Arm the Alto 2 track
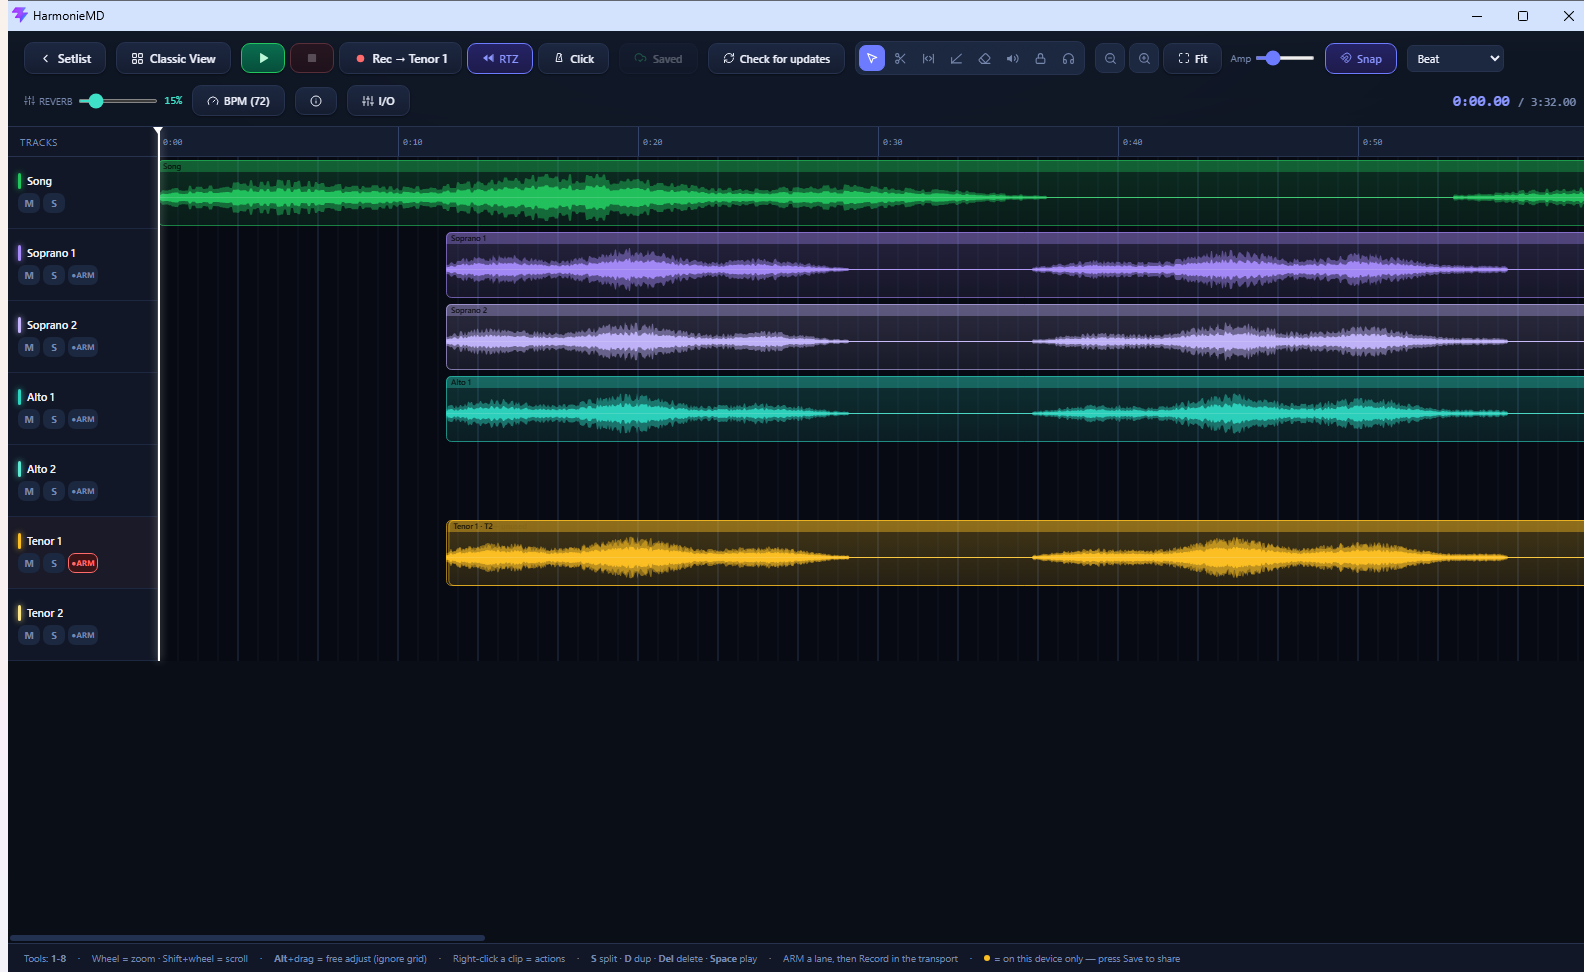This screenshot has width=1584, height=972. click(83, 491)
